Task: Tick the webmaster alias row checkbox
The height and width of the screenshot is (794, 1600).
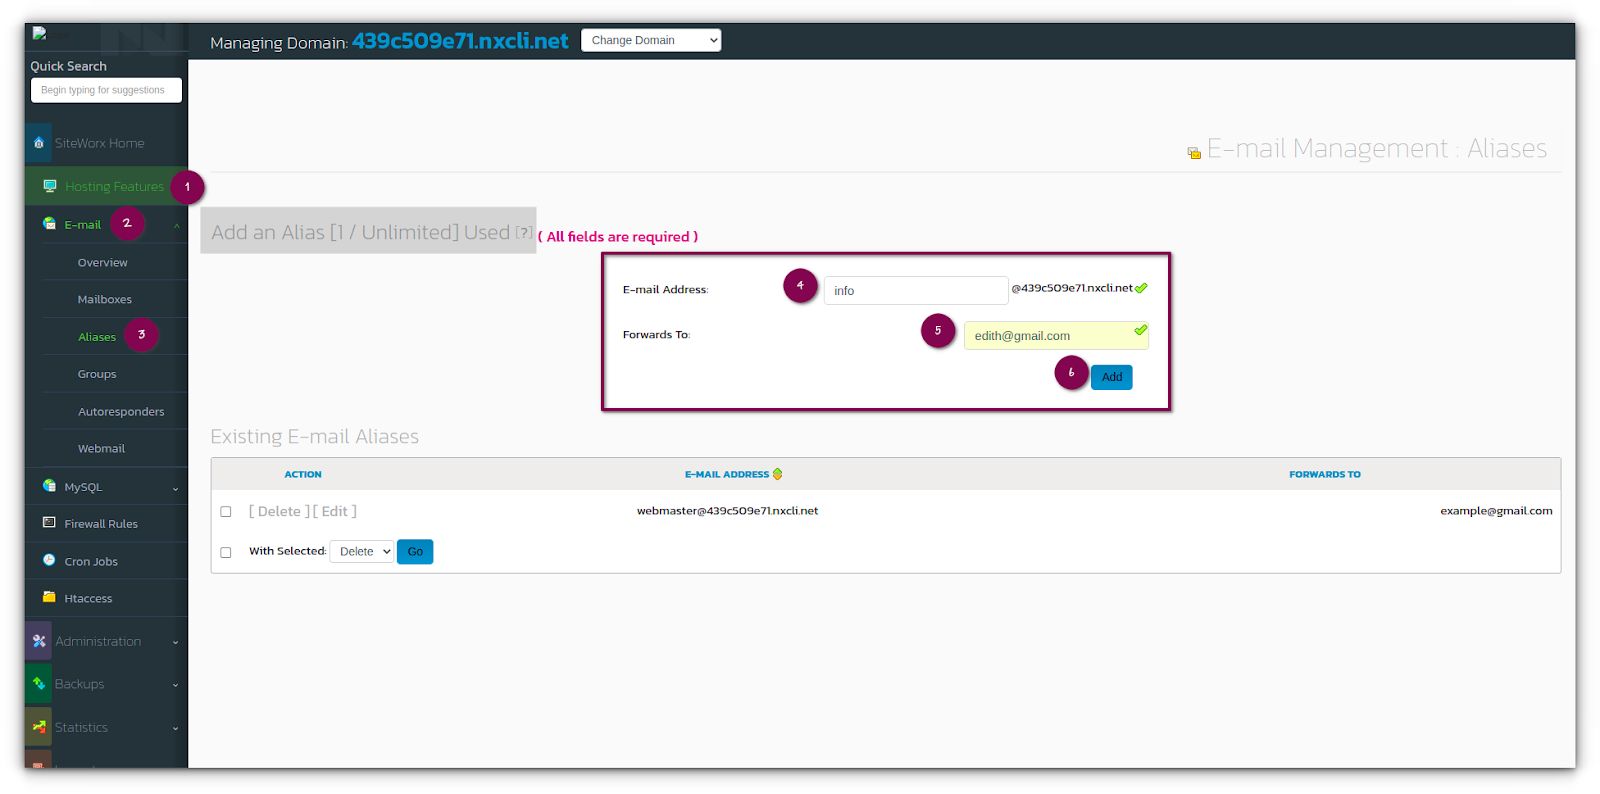Action: pos(226,512)
